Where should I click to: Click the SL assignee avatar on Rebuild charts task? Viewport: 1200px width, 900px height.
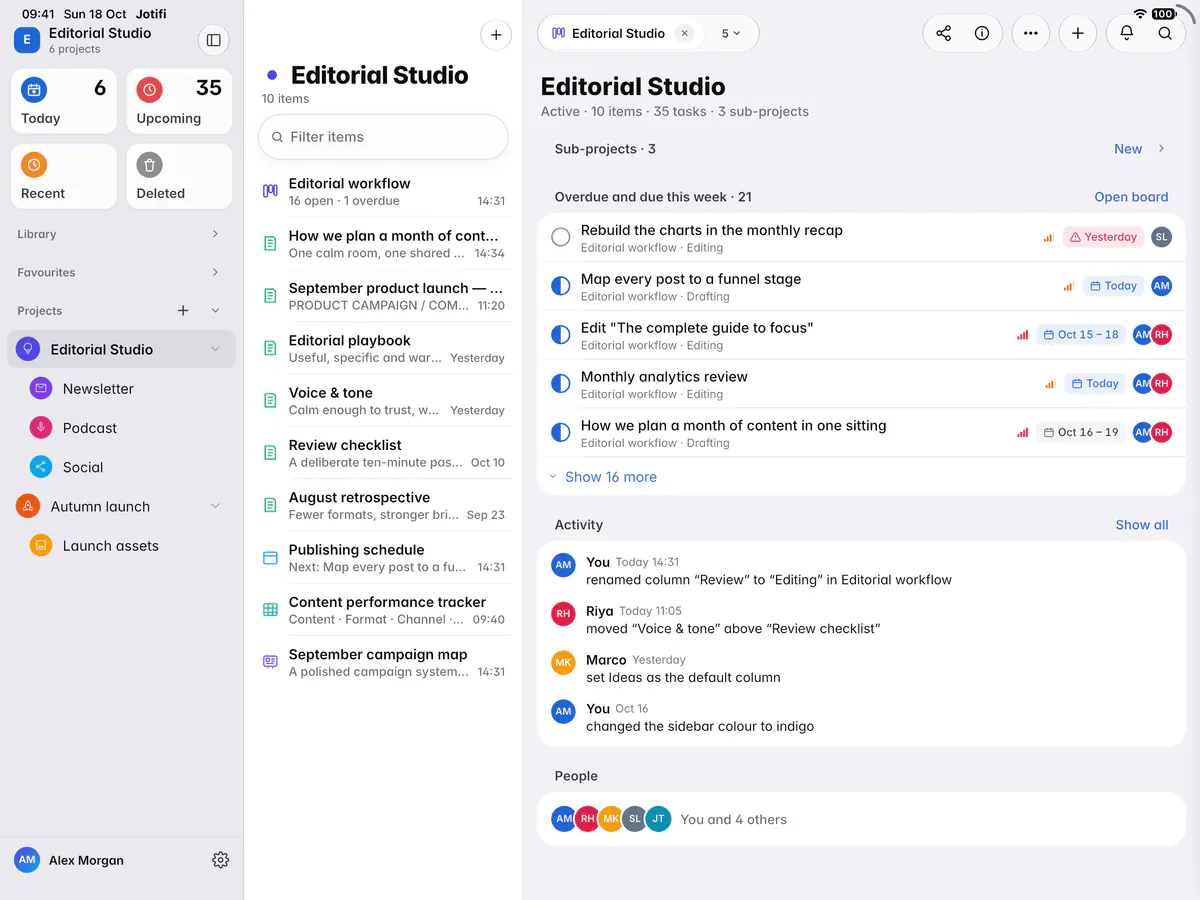coord(1161,237)
